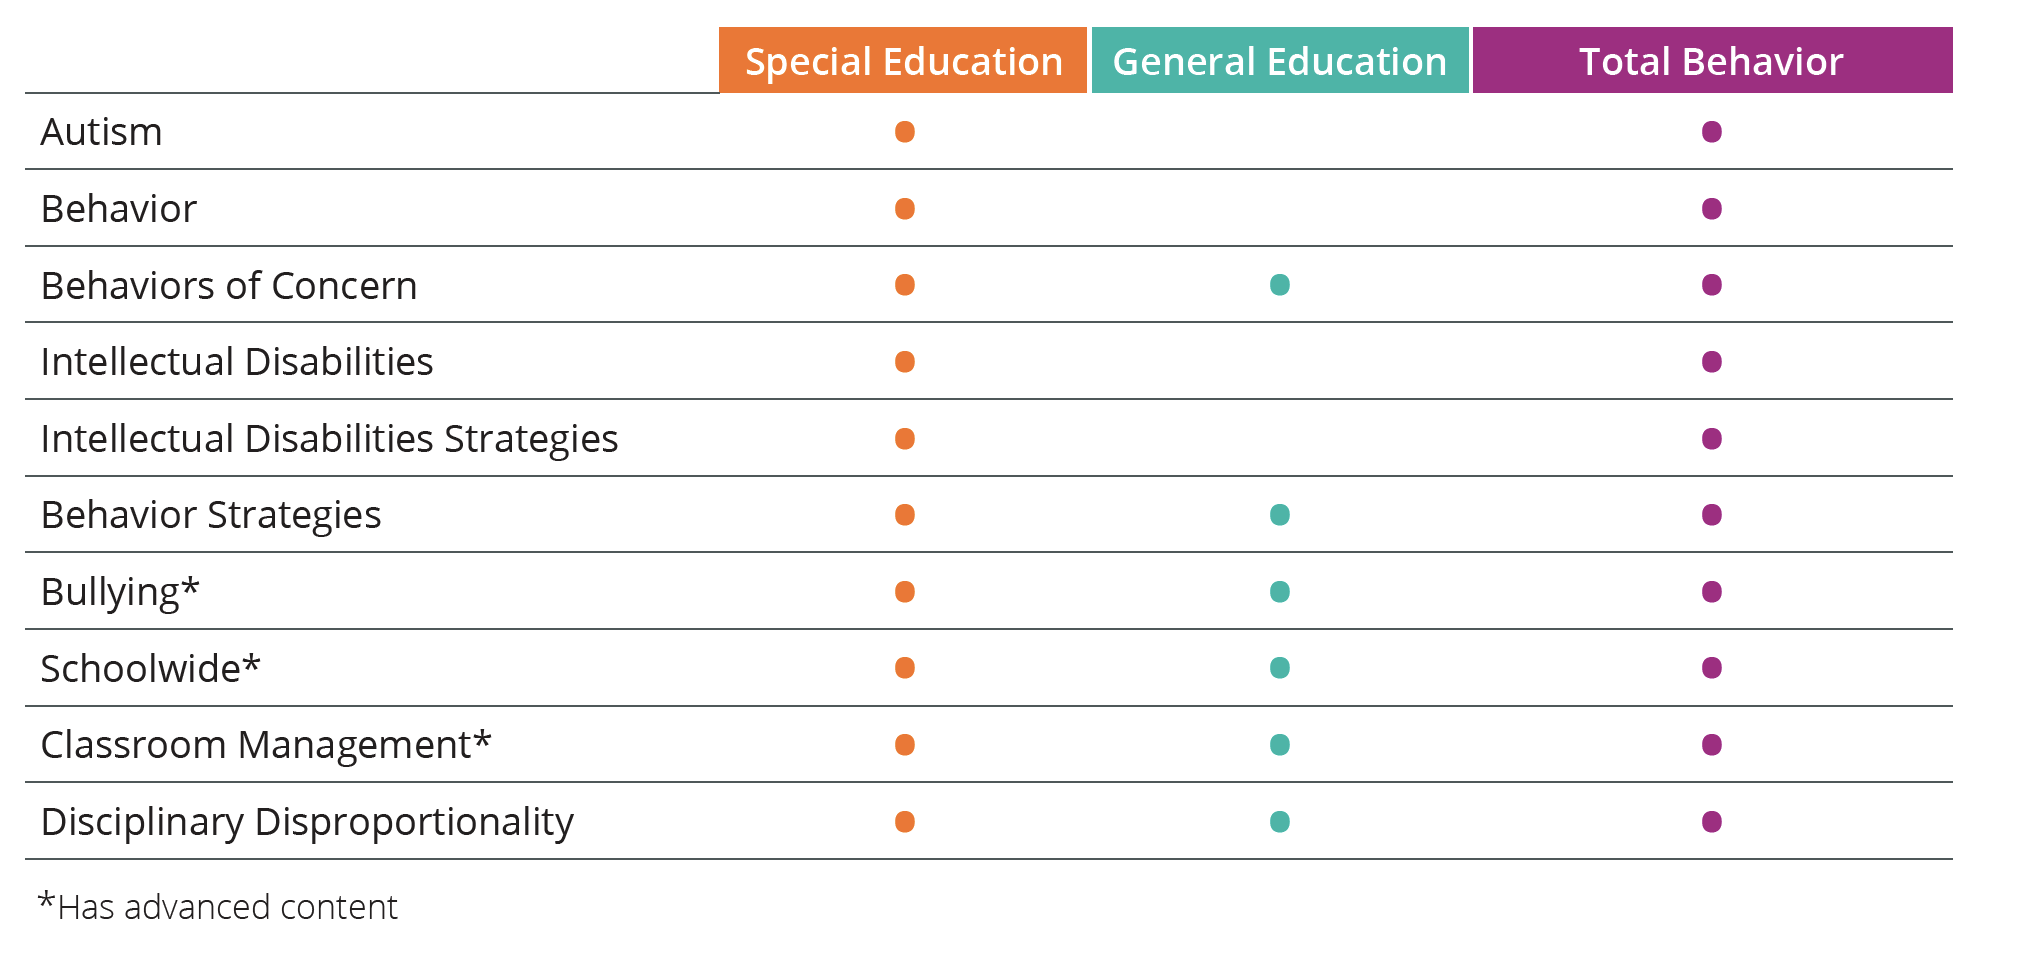Viewport: 2036px width, 958px height.
Task: Click the teal dot in Behavior Strategies row
Action: click(x=1280, y=515)
